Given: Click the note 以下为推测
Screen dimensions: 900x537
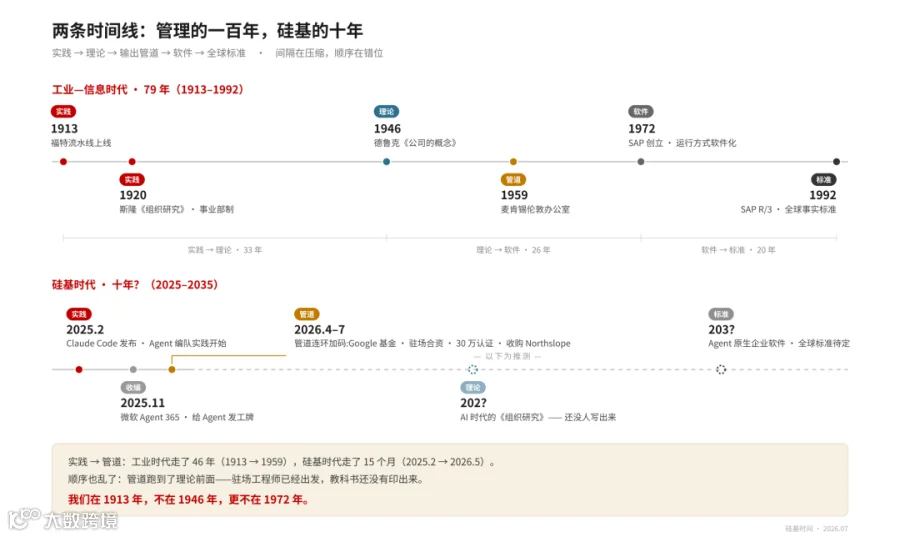Looking at the screenshot, I should 507,356.
